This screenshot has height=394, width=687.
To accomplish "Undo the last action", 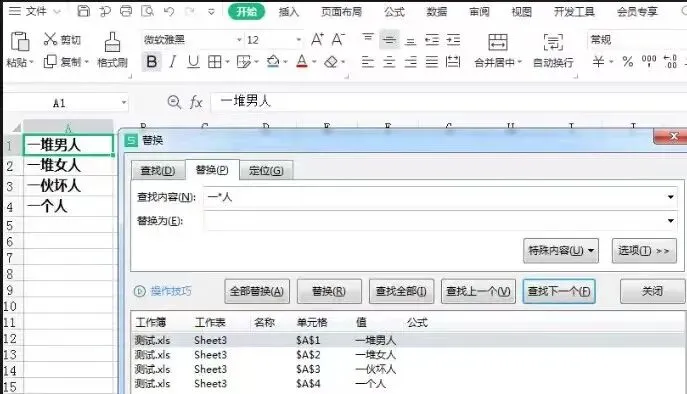I will point(169,11).
